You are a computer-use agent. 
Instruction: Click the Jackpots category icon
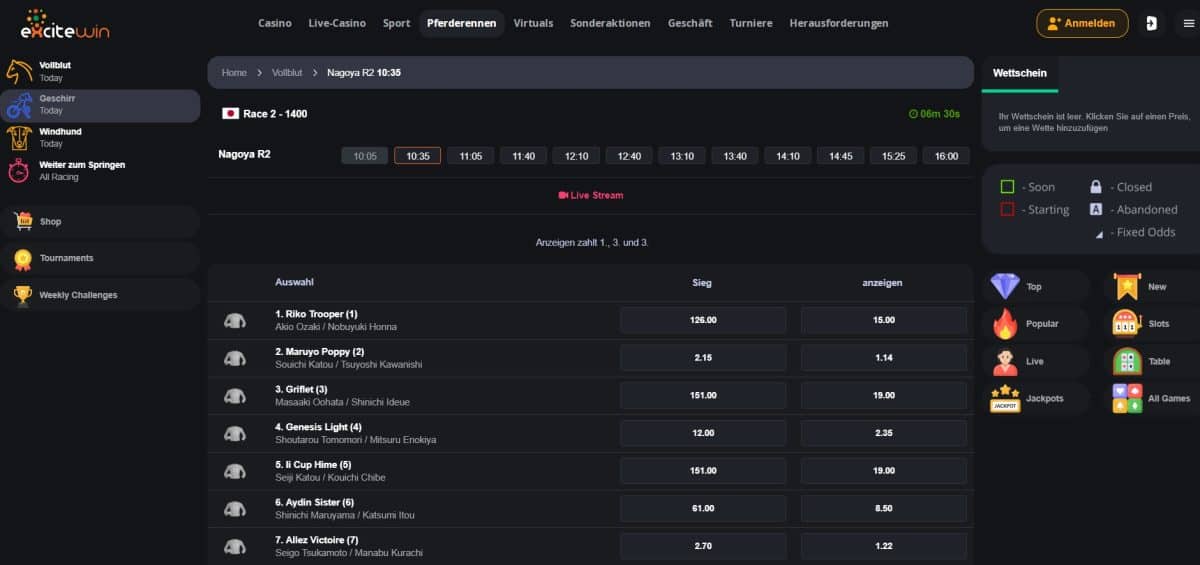coord(1005,399)
